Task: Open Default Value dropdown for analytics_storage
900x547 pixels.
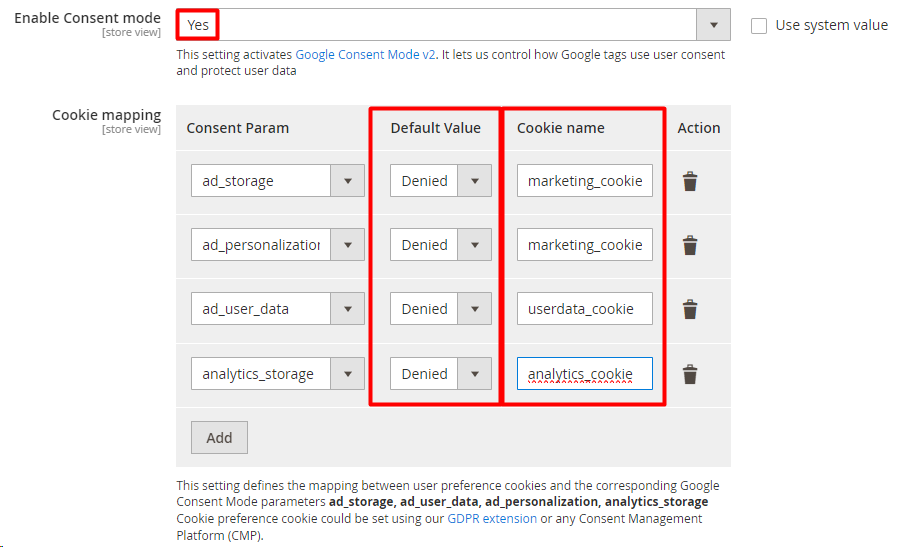Action: pyautogui.click(x=441, y=374)
